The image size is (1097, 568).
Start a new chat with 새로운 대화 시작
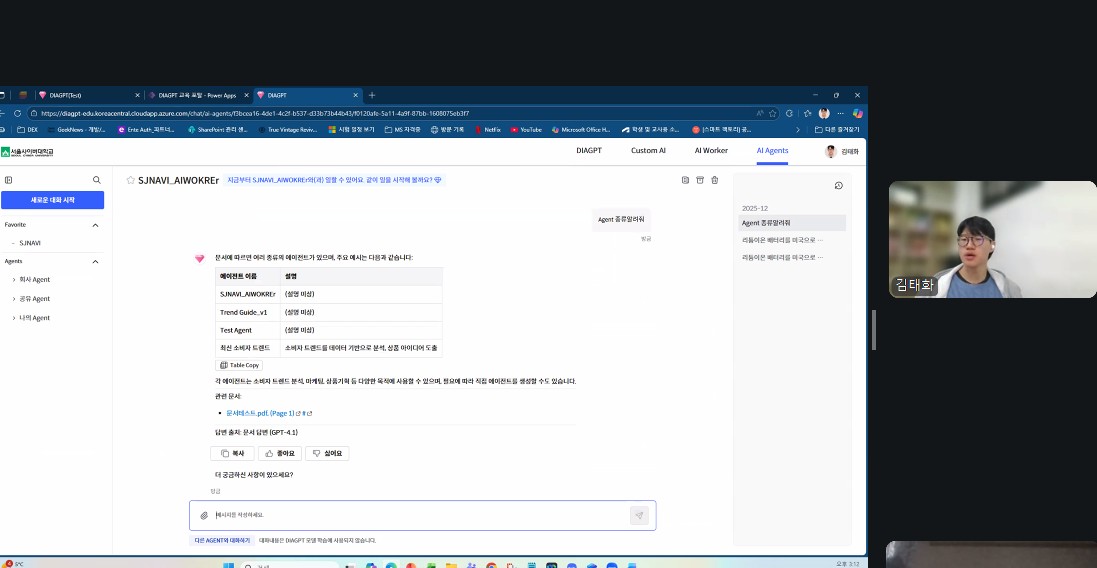point(52,200)
